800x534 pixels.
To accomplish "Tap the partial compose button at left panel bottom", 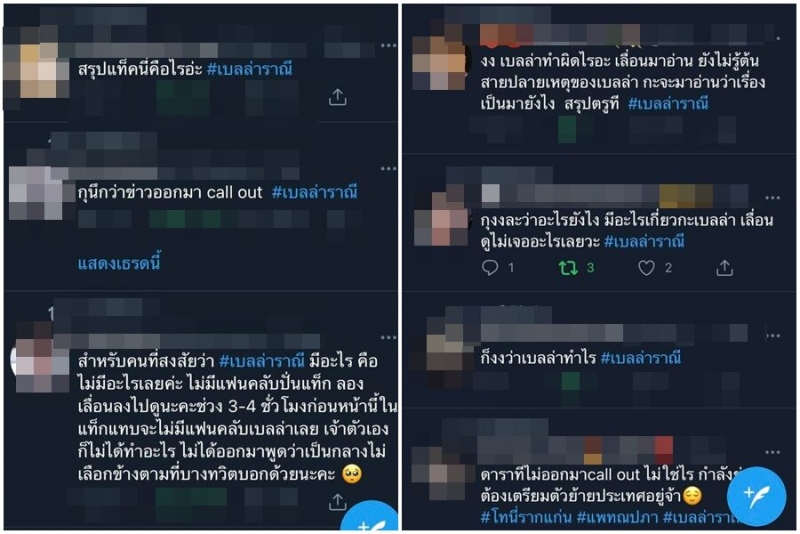I will [x=370, y=518].
